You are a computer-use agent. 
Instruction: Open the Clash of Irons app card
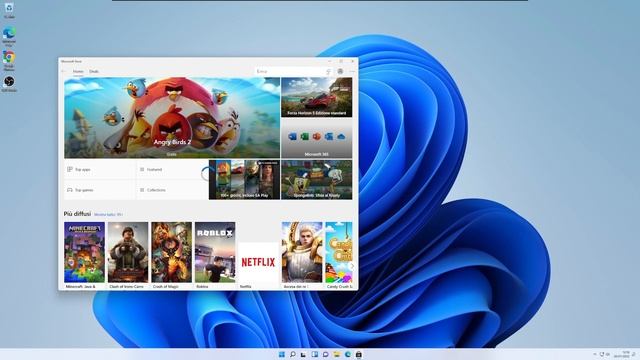click(x=128, y=256)
